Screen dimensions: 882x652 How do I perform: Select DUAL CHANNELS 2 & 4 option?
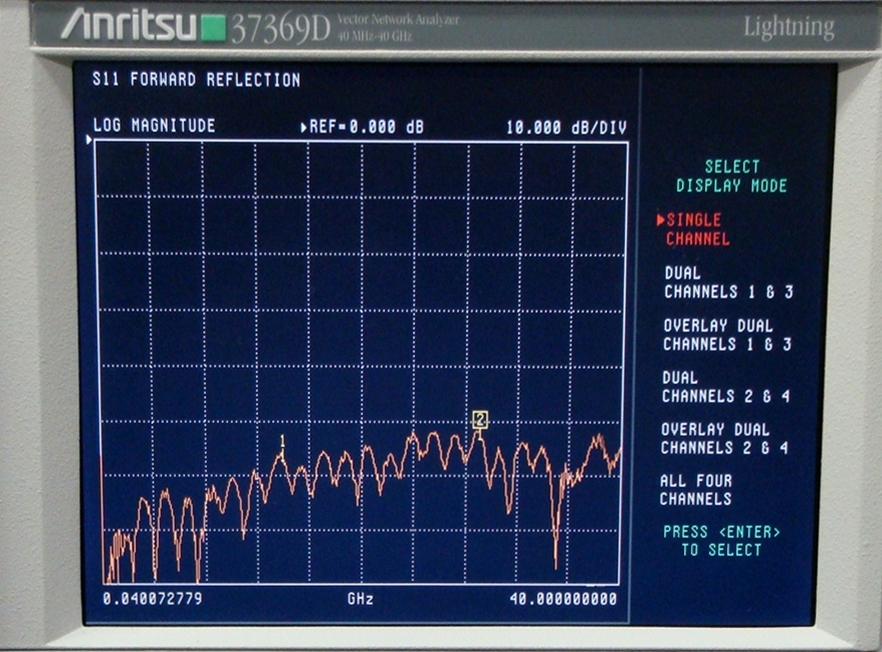point(726,387)
